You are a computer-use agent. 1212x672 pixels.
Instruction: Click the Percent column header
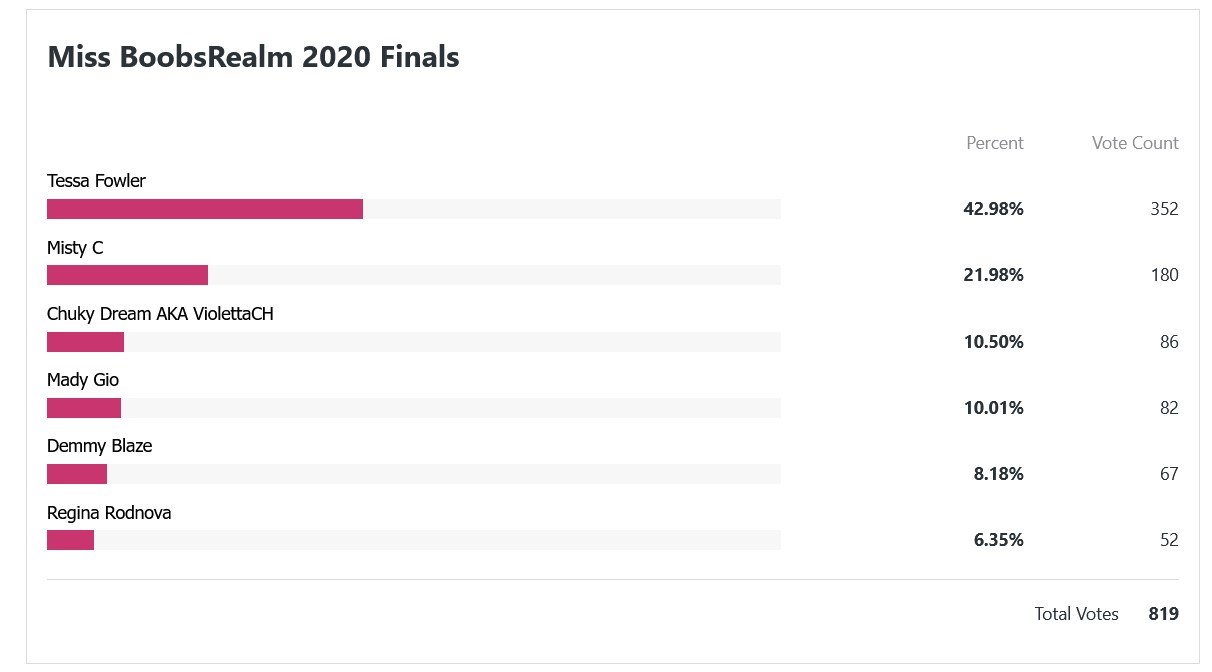tap(994, 143)
